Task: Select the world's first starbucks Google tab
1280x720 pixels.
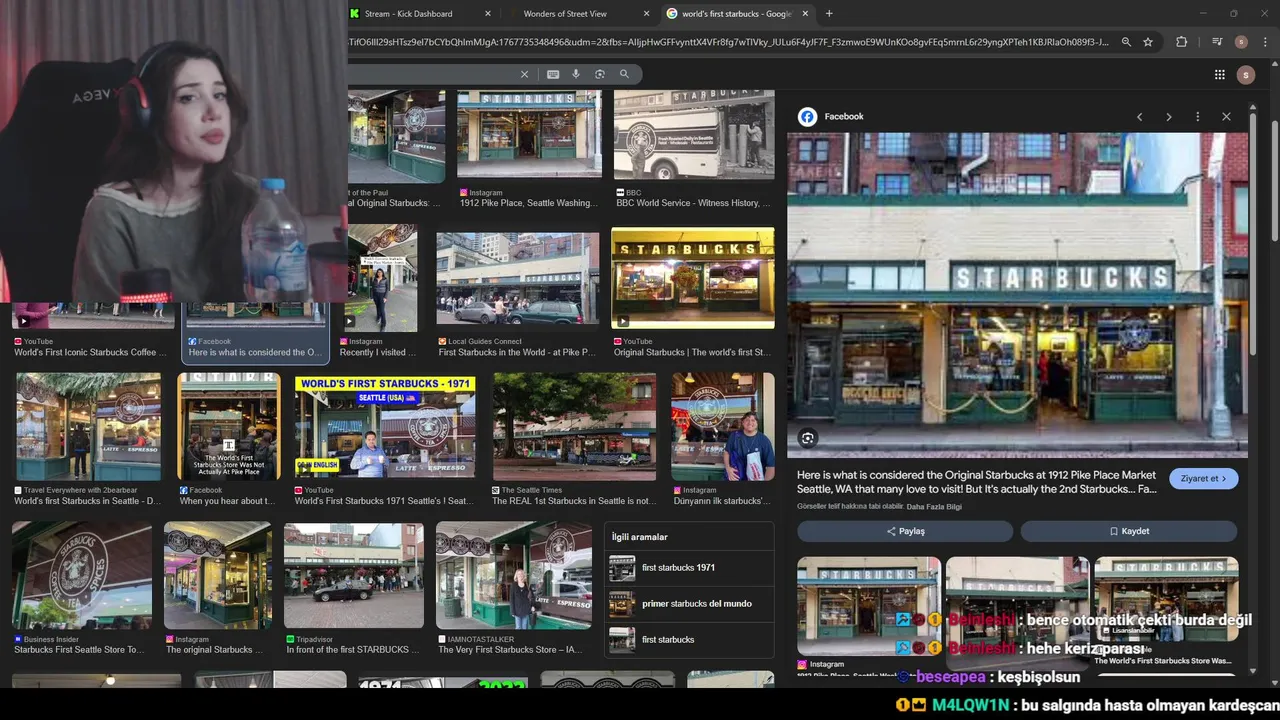Action: click(x=736, y=14)
